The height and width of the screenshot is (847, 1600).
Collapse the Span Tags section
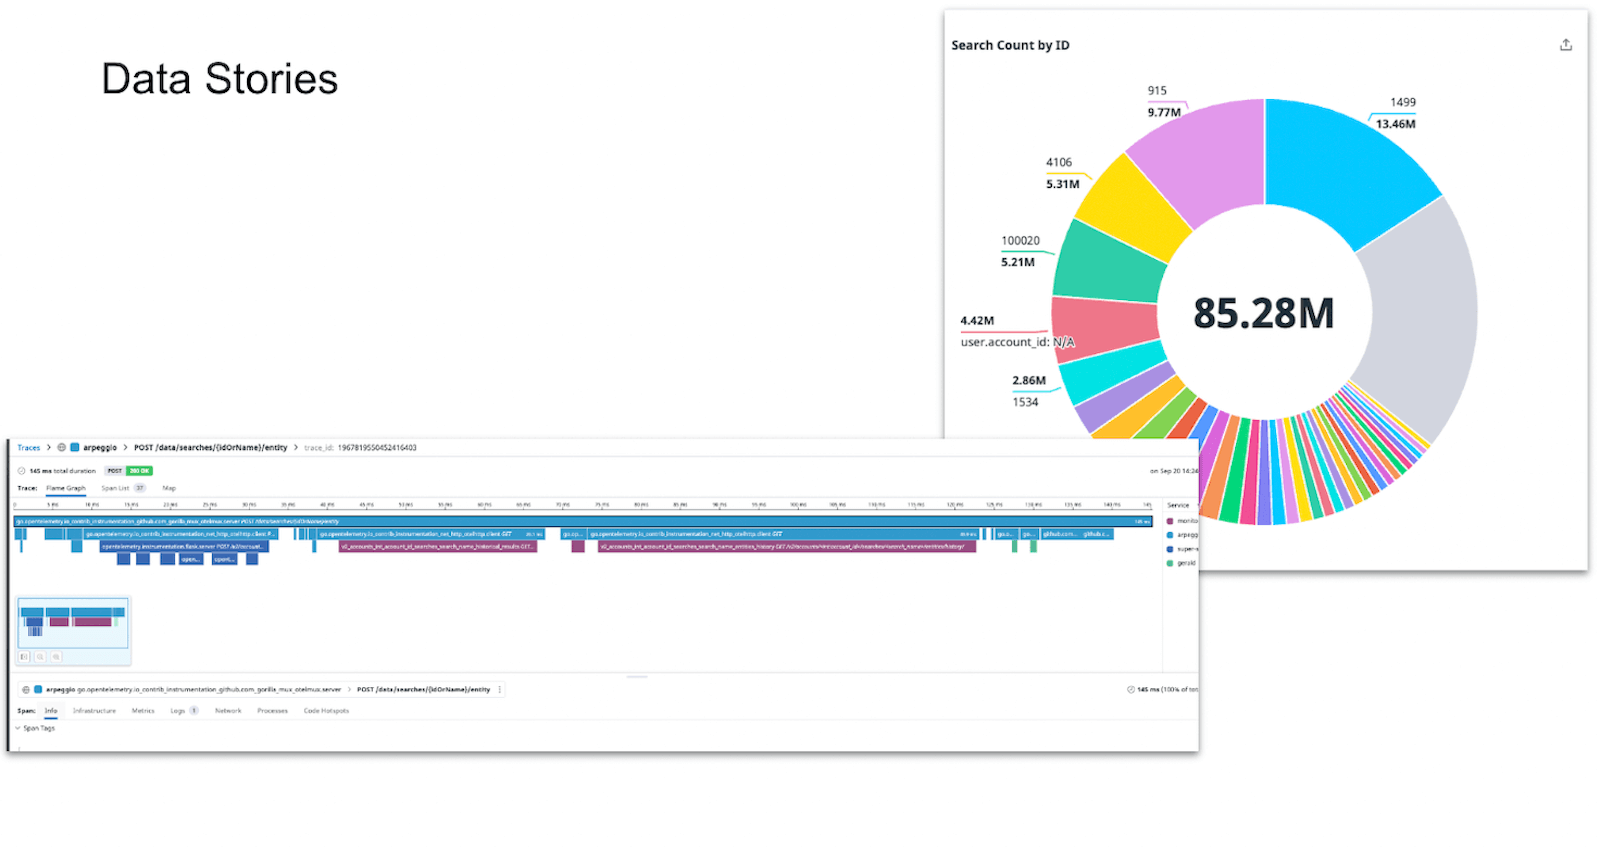pos(18,728)
